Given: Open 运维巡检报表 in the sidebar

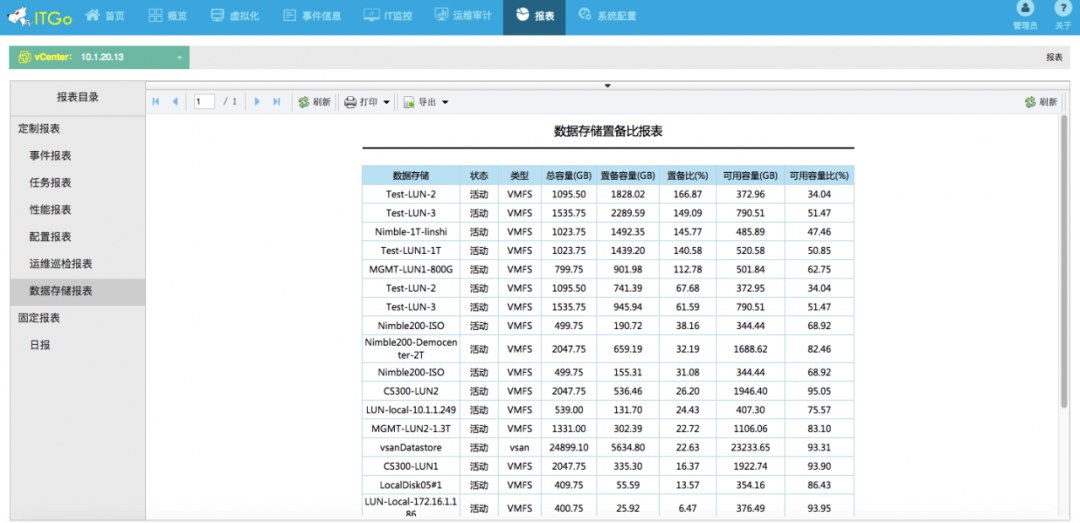Looking at the screenshot, I should (61, 263).
